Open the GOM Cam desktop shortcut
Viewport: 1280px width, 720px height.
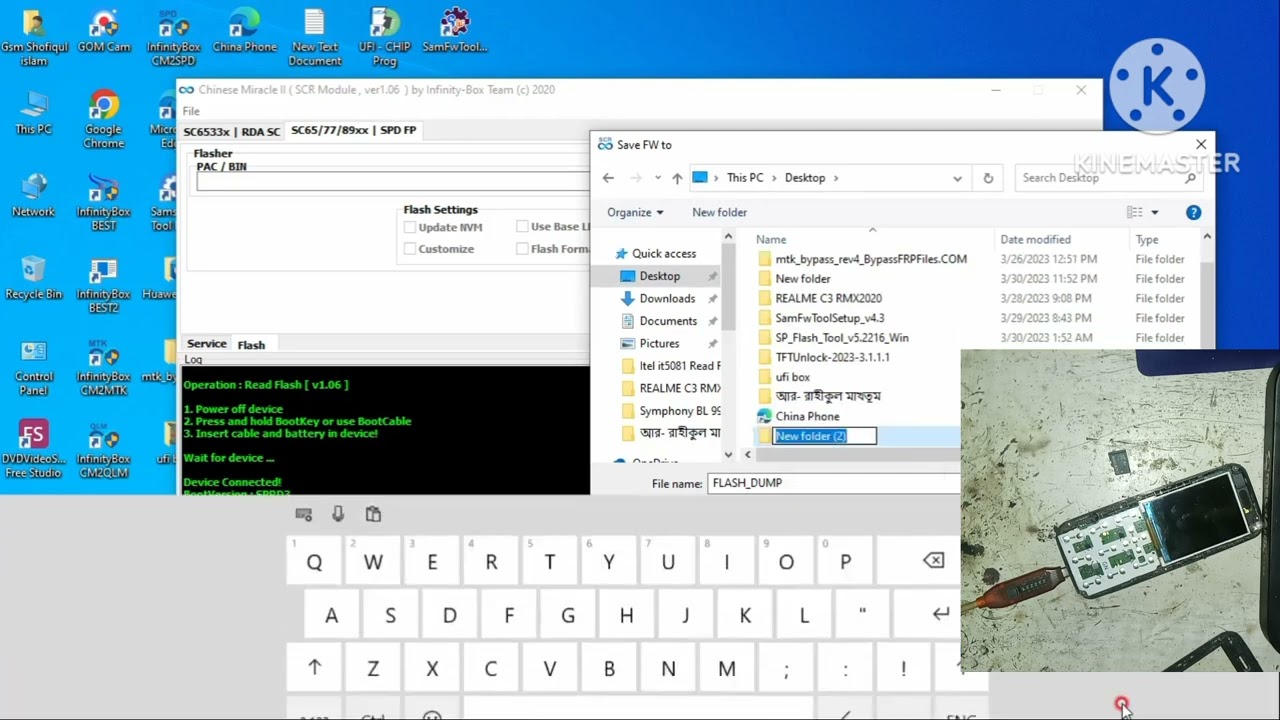click(x=104, y=32)
